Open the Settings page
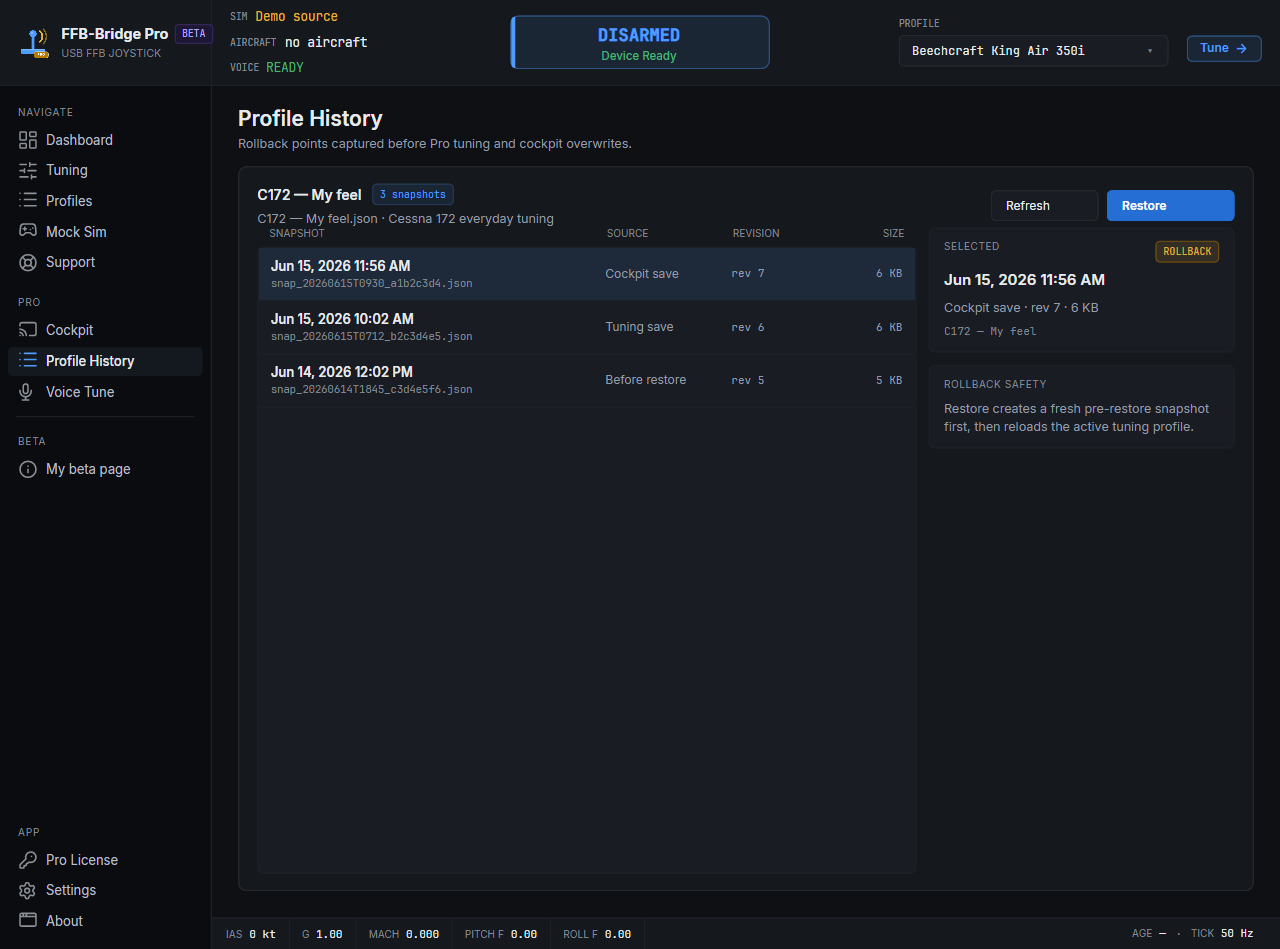 tap(105, 890)
